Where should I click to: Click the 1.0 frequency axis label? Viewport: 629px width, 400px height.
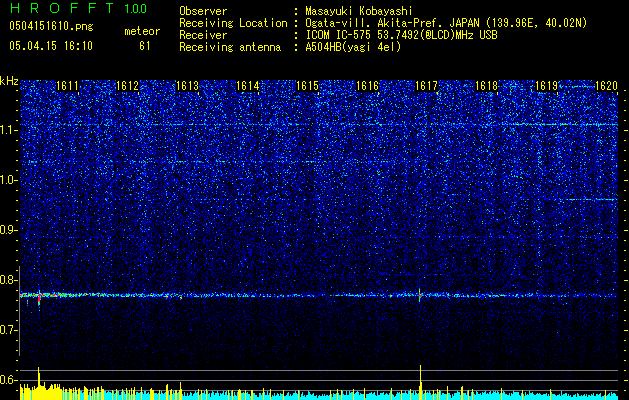[9, 180]
